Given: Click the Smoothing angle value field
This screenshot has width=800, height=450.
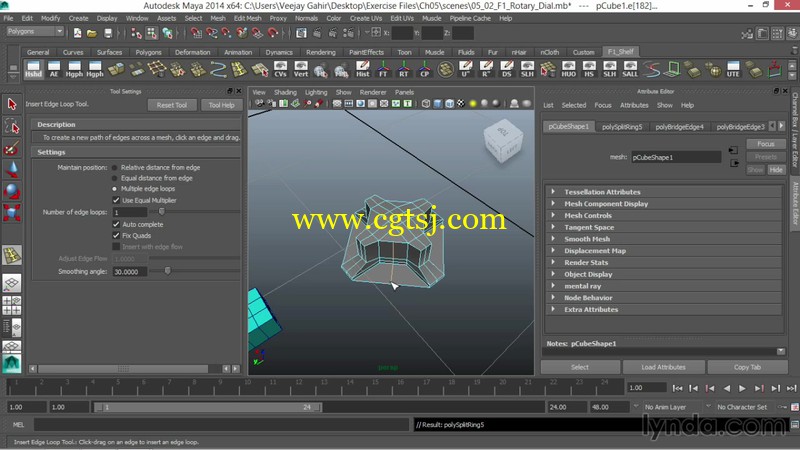Looking at the screenshot, I should [x=130, y=271].
